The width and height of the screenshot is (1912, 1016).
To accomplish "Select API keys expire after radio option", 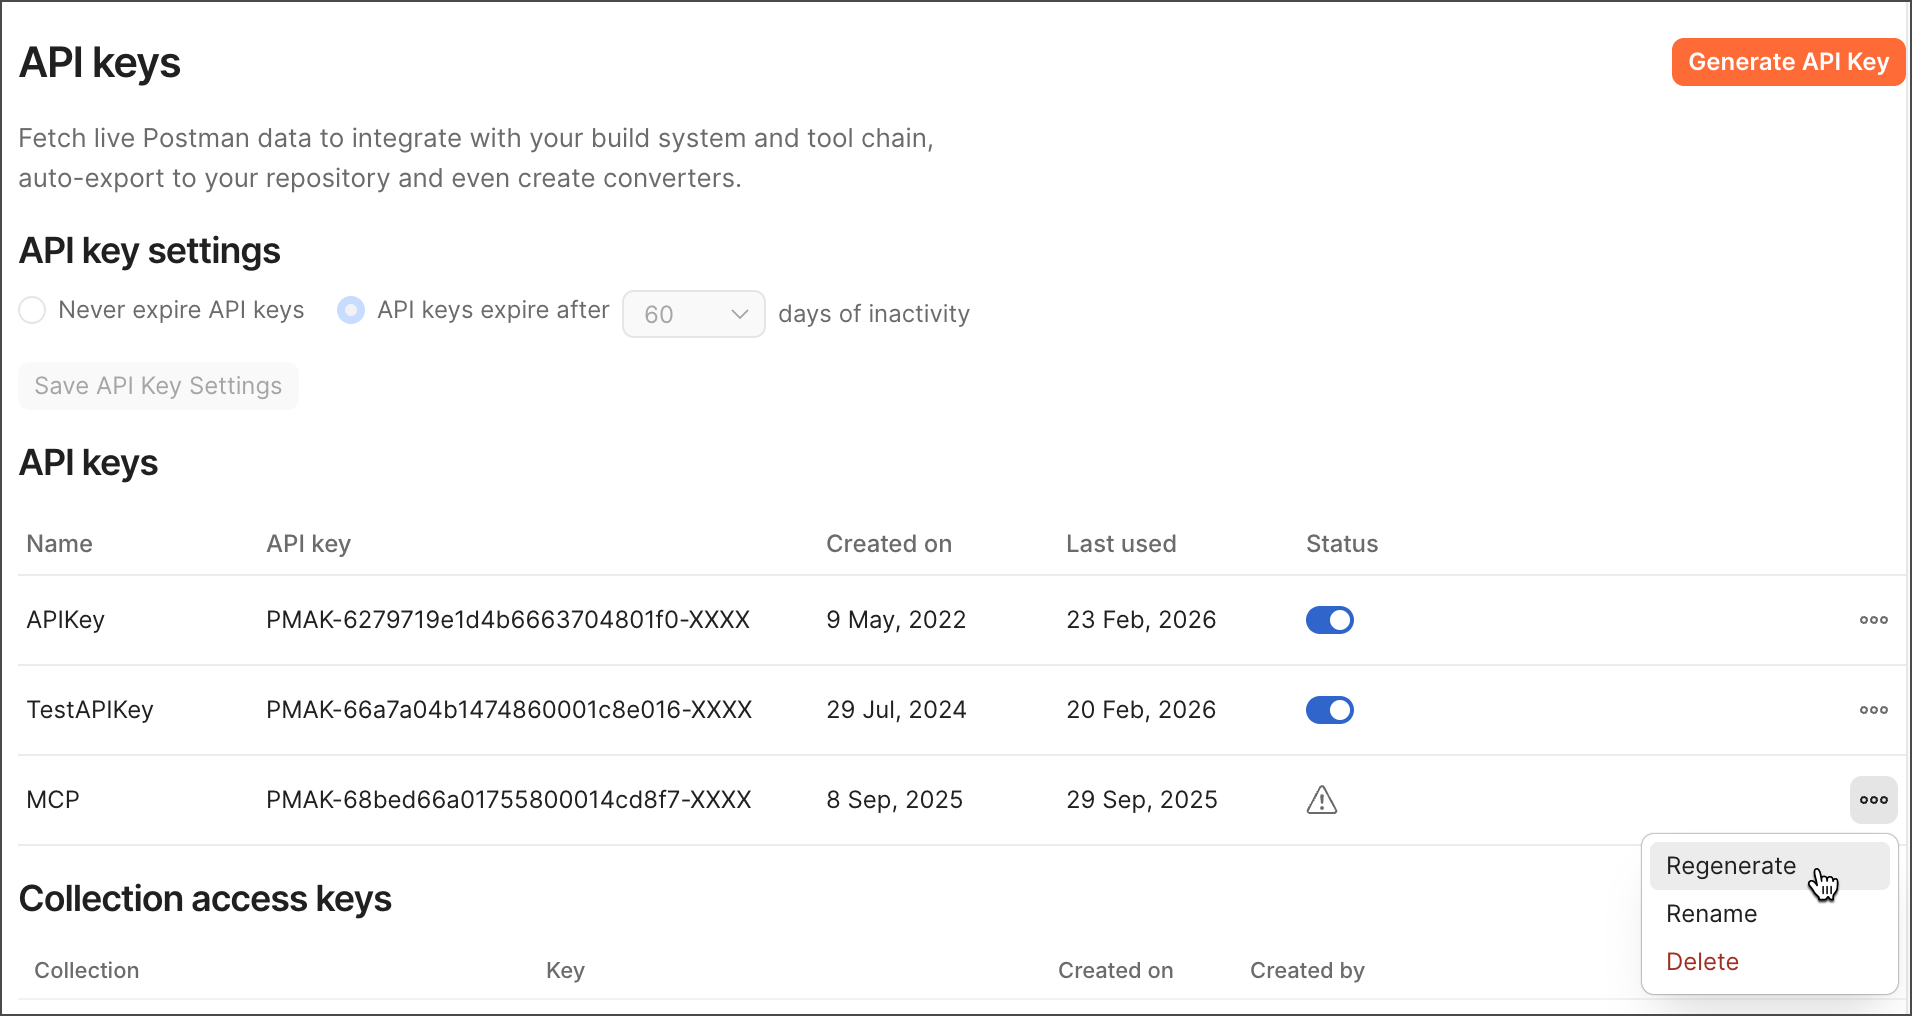I will (x=351, y=310).
